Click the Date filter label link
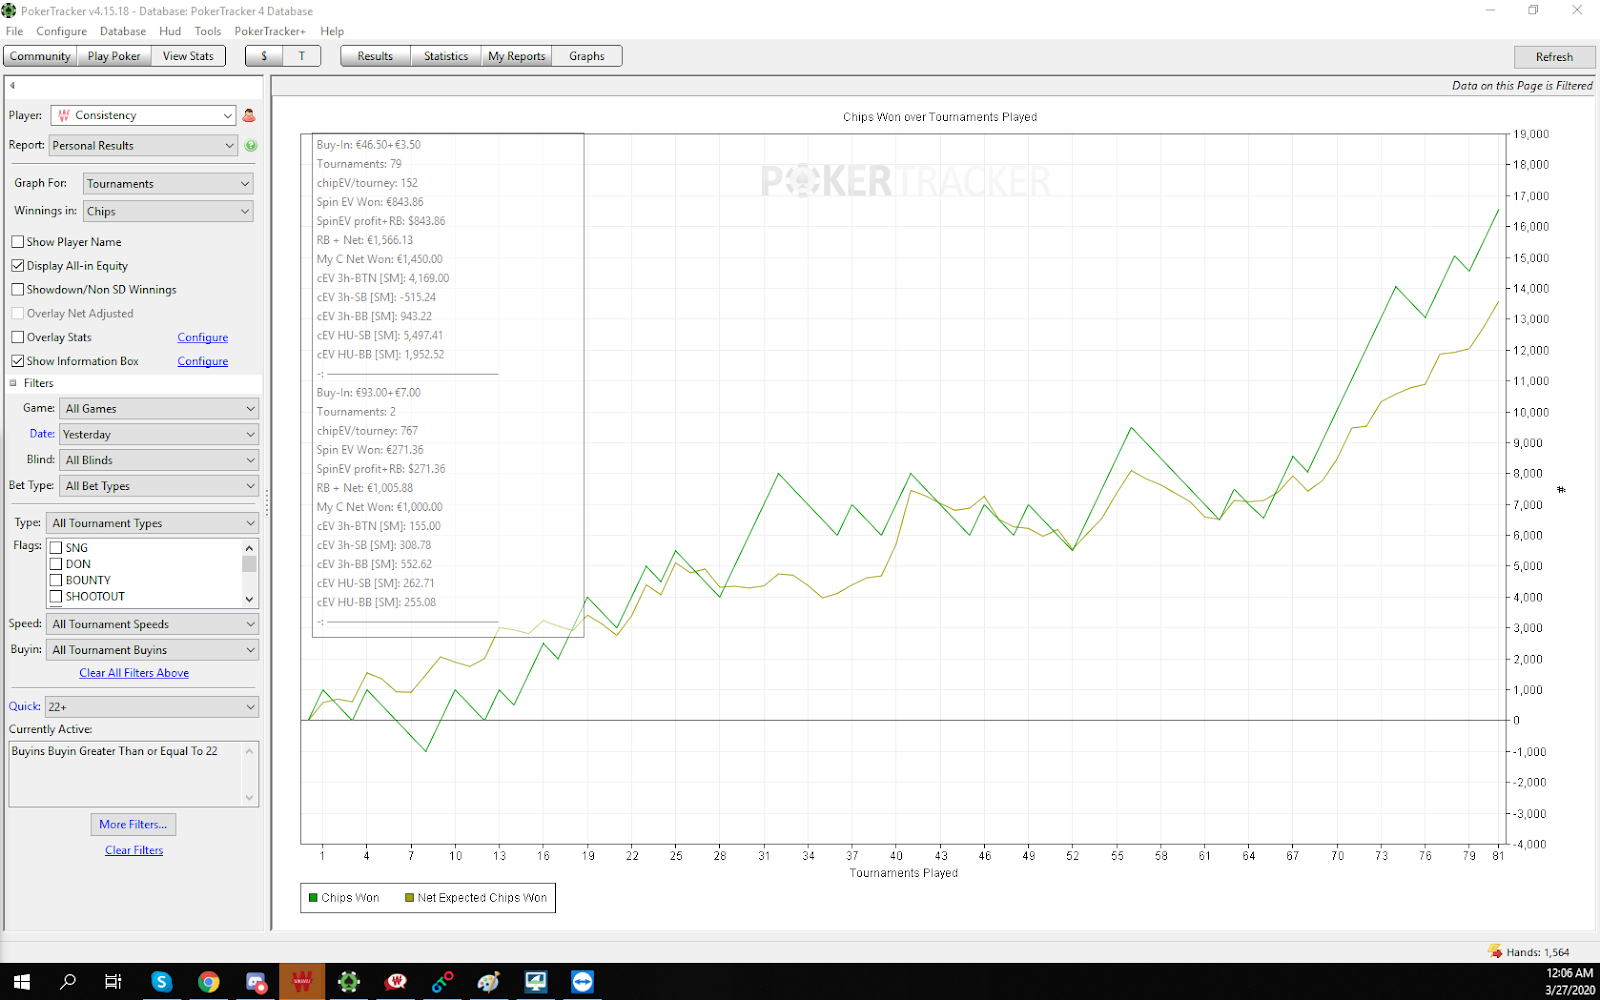Screen dimensions: 1600x1000 coord(42,434)
